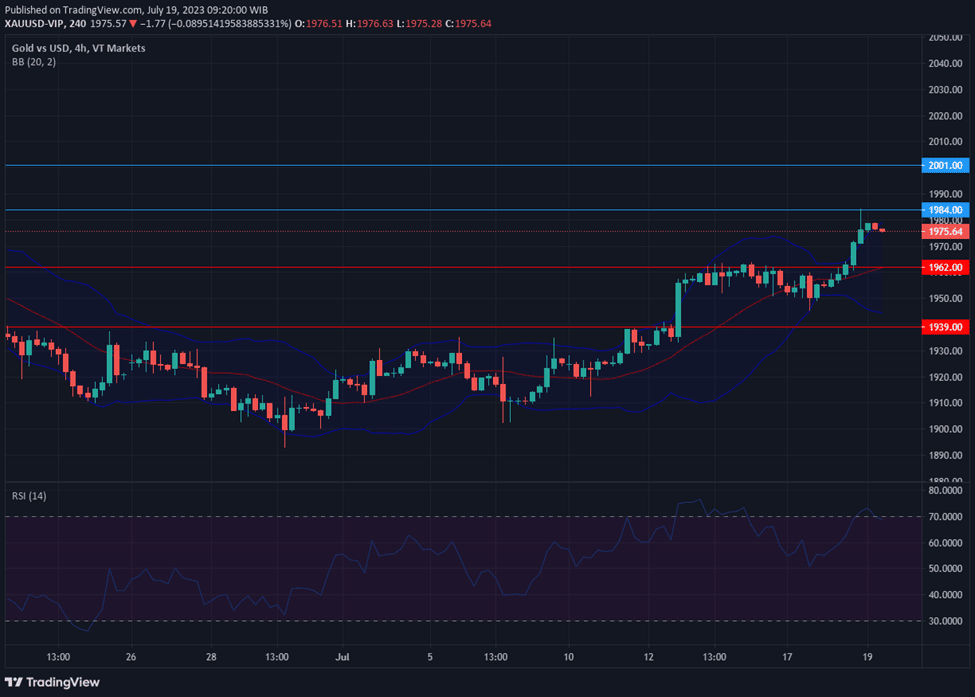The width and height of the screenshot is (975, 697).
Task: Click the 70.0000 RSI scale level
Action: coord(945,517)
